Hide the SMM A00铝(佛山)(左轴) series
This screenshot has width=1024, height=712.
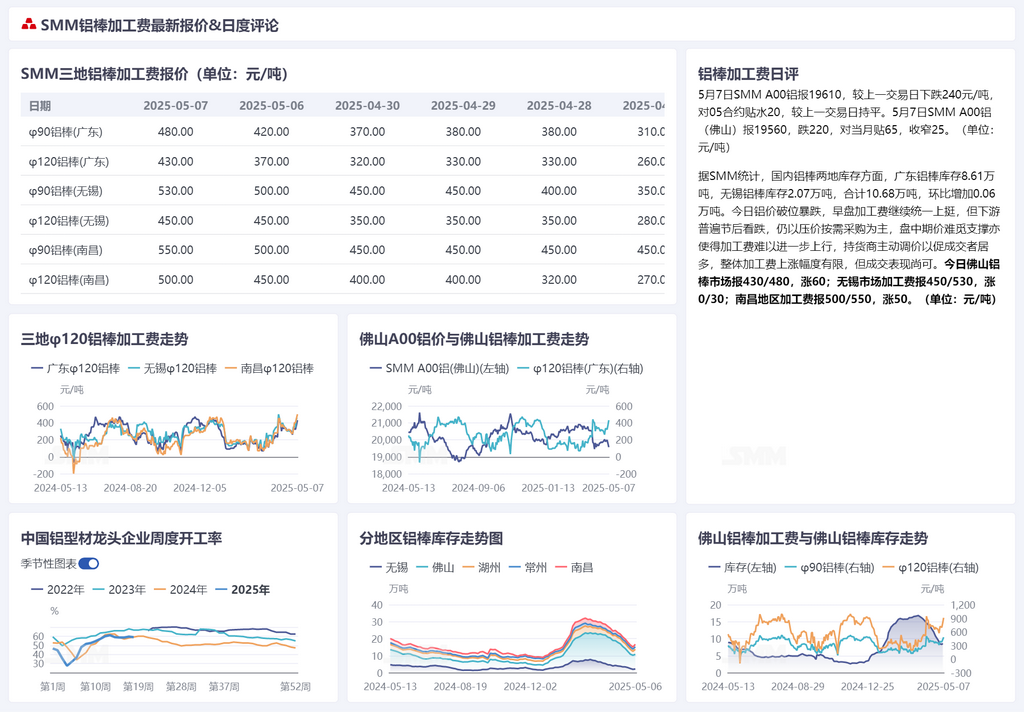click(440, 368)
